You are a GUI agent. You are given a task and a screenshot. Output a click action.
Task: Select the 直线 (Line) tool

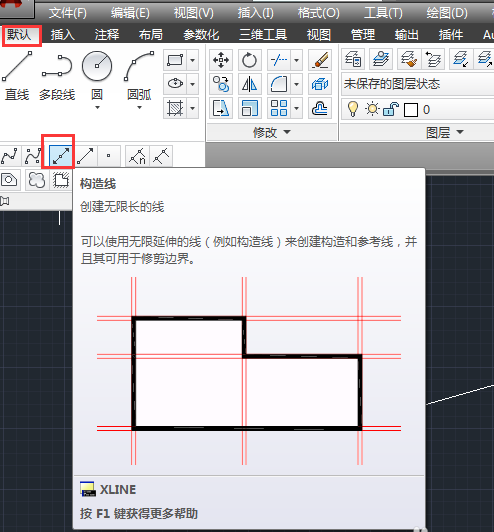[x=17, y=76]
